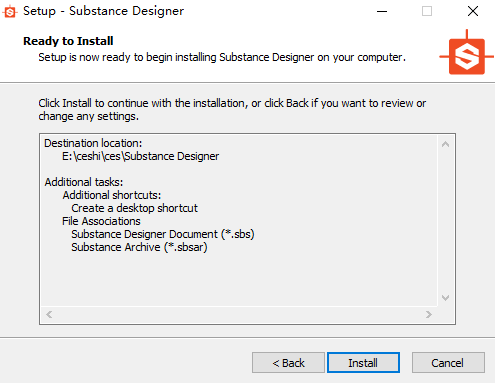Click the 'File Associations' line
This screenshot has height=383, width=495.
tap(101, 221)
